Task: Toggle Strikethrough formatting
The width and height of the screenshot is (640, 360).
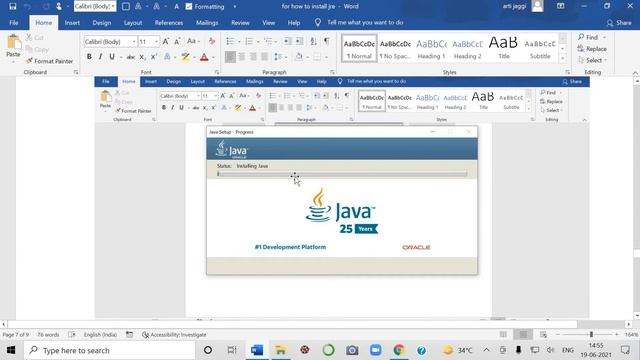Action: (131, 57)
